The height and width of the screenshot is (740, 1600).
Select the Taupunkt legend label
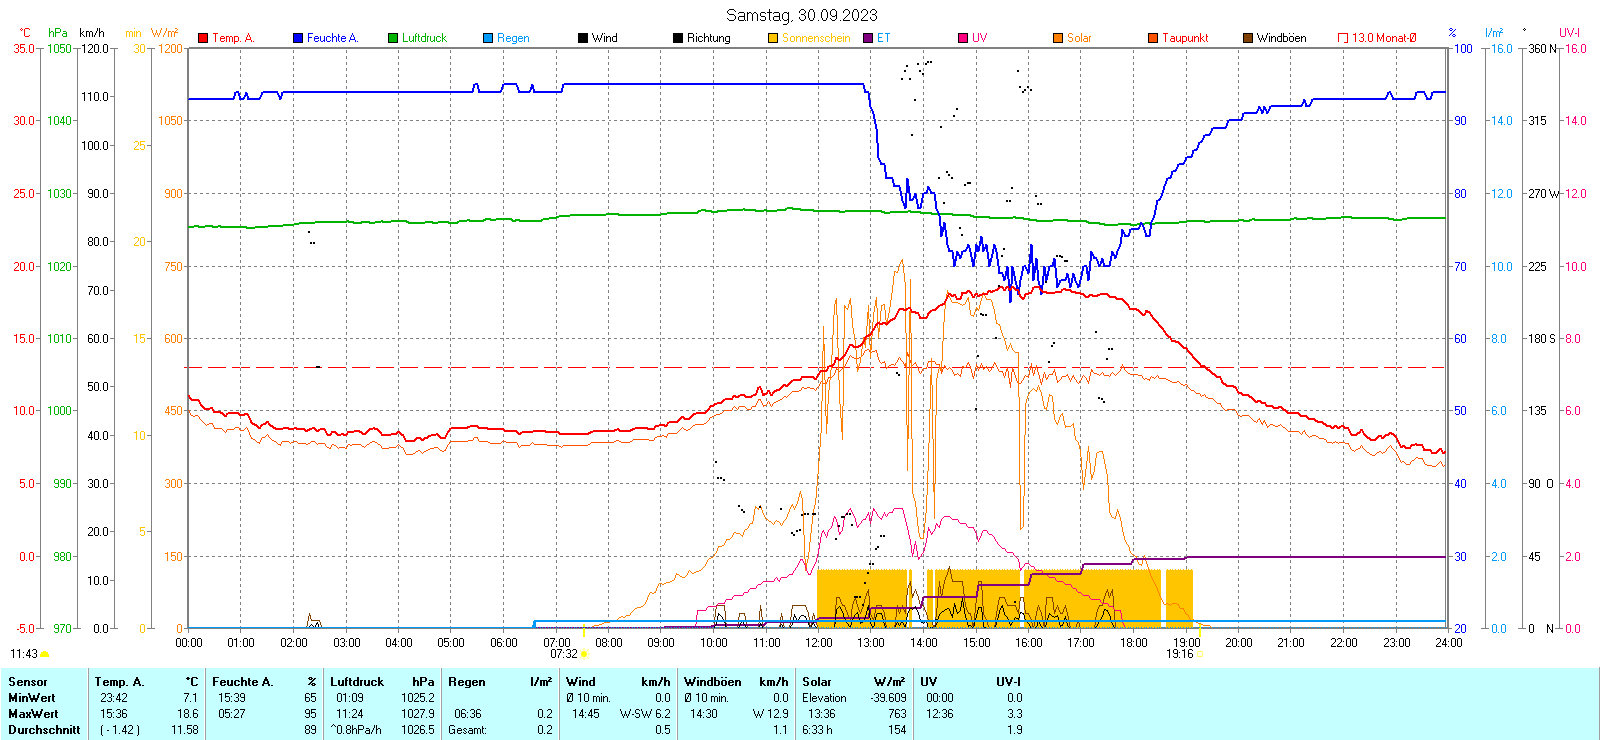(x=1185, y=38)
